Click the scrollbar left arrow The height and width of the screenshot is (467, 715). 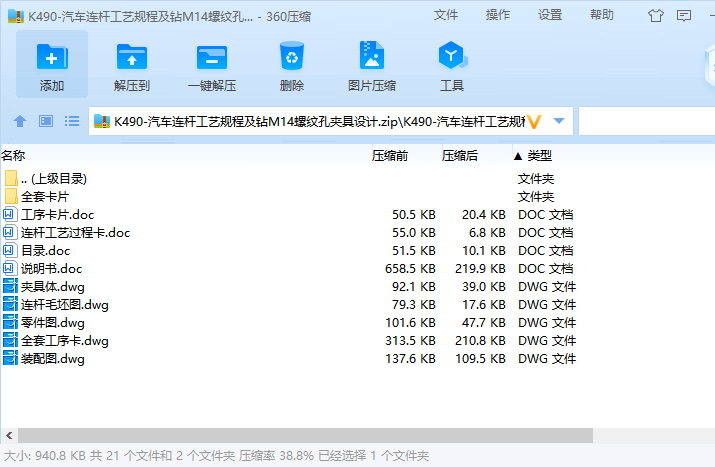click(x=9, y=436)
